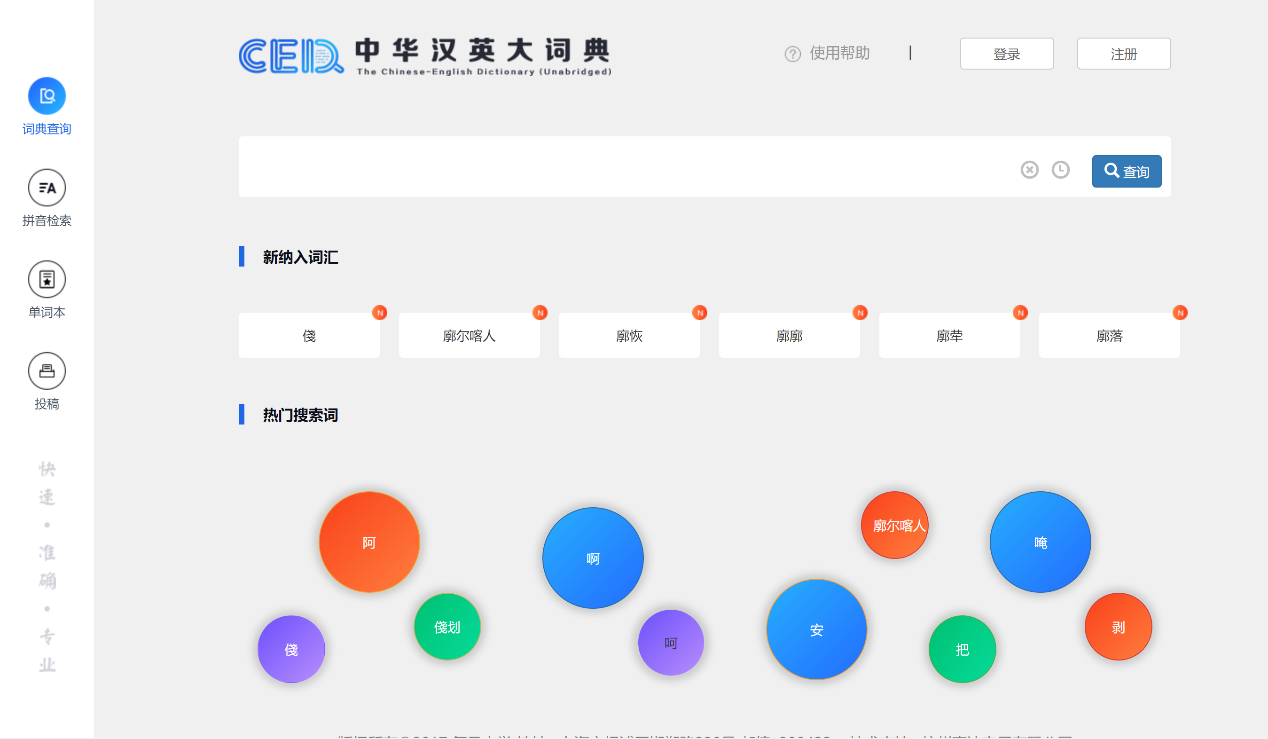Click the blue 安 hot word bubble

[x=816, y=630]
